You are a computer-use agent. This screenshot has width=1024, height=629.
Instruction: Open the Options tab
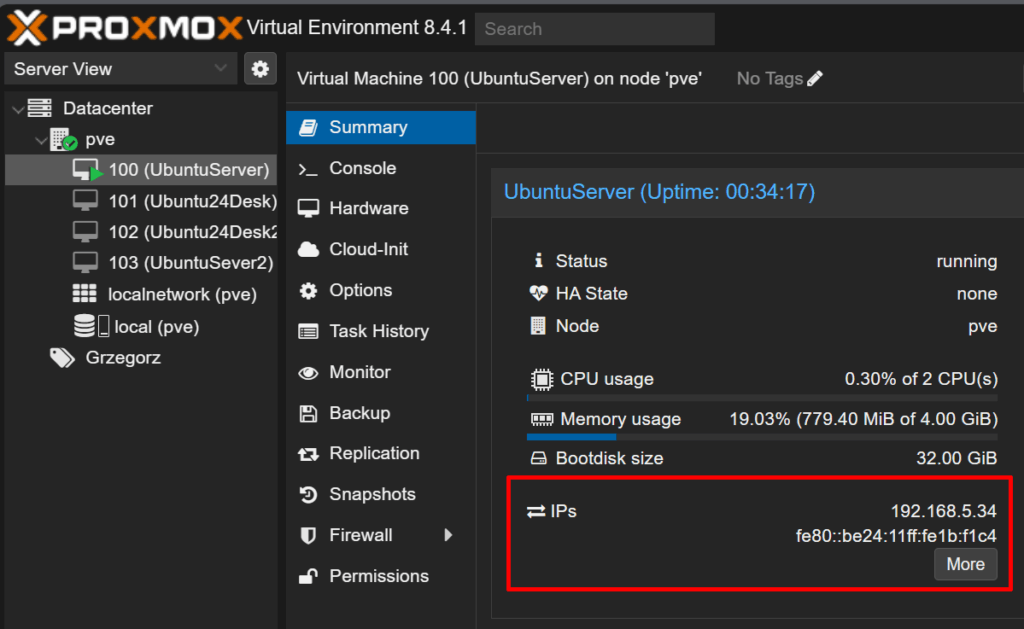coord(381,291)
